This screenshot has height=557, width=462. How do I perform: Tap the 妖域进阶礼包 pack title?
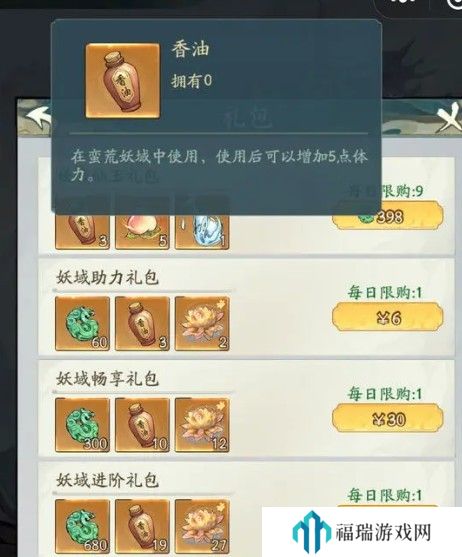107,480
